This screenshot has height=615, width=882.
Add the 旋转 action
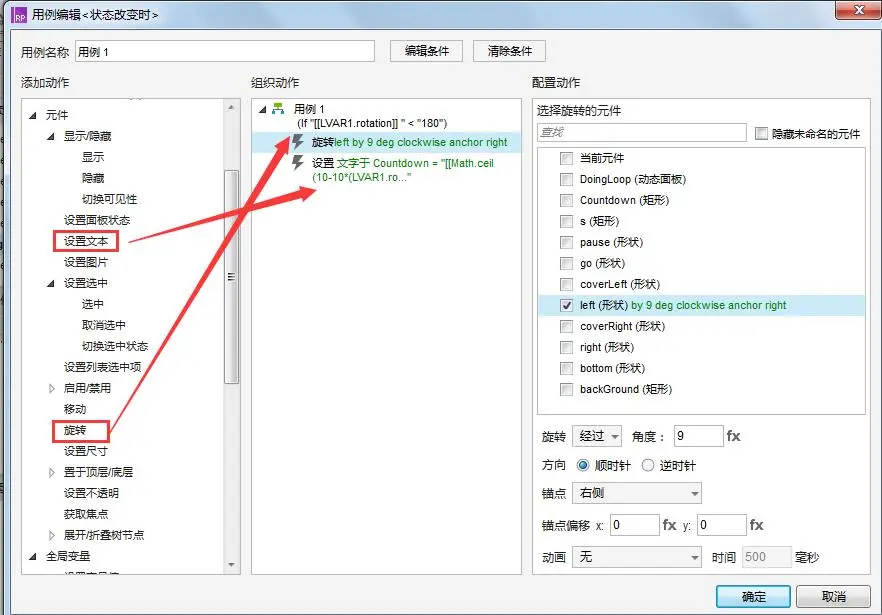point(75,430)
